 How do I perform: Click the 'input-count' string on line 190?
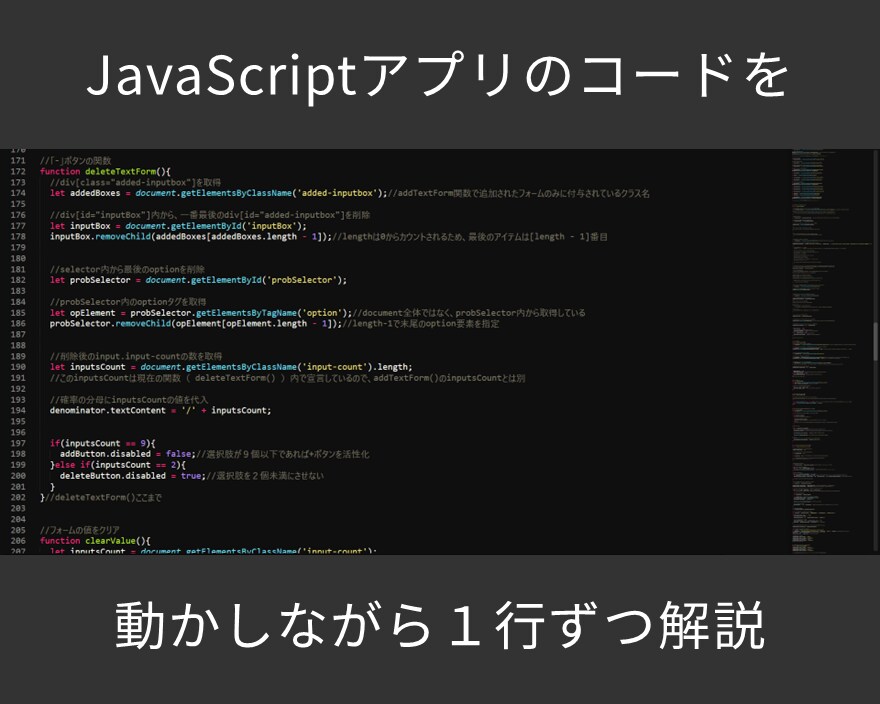pyautogui.click(x=337, y=367)
